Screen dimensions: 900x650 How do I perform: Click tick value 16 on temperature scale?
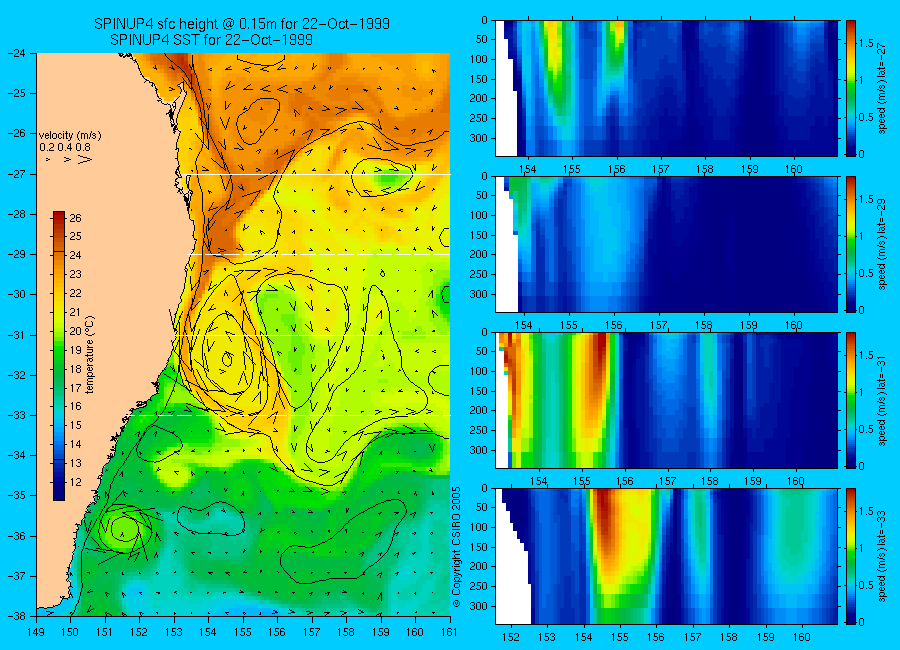click(x=75, y=407)
